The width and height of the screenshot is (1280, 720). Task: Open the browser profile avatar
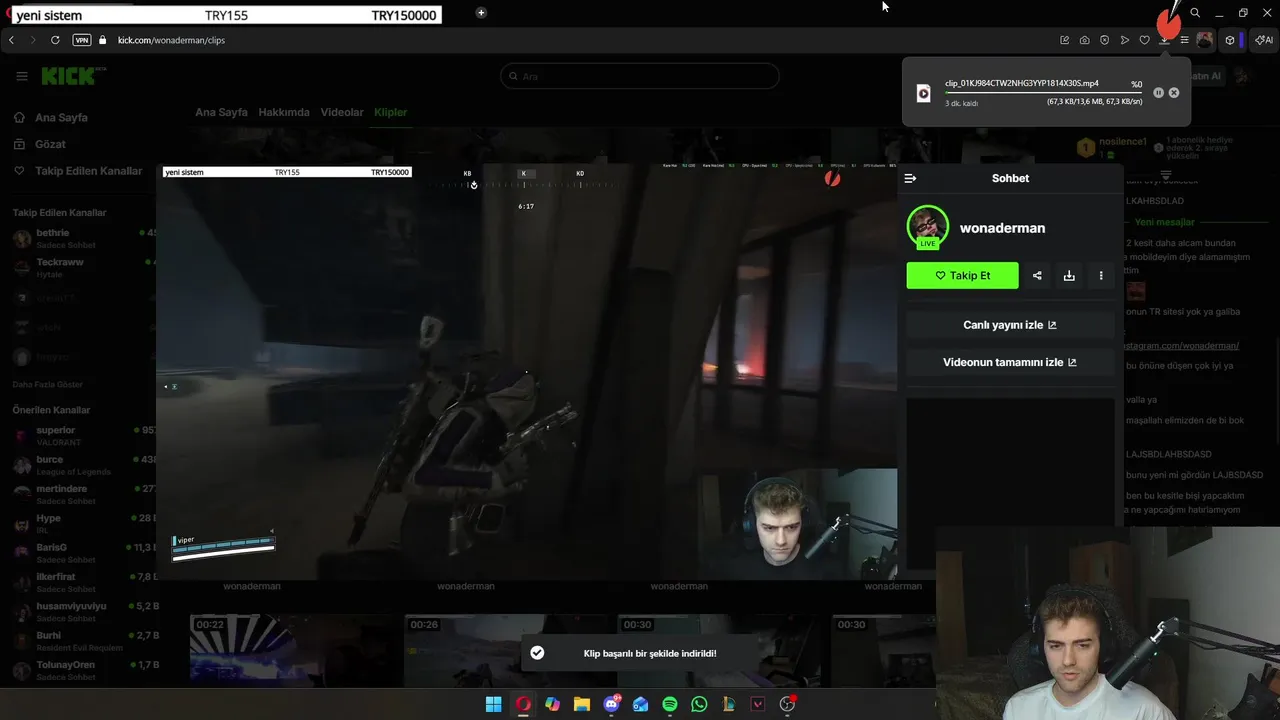tap(1205, 40)
